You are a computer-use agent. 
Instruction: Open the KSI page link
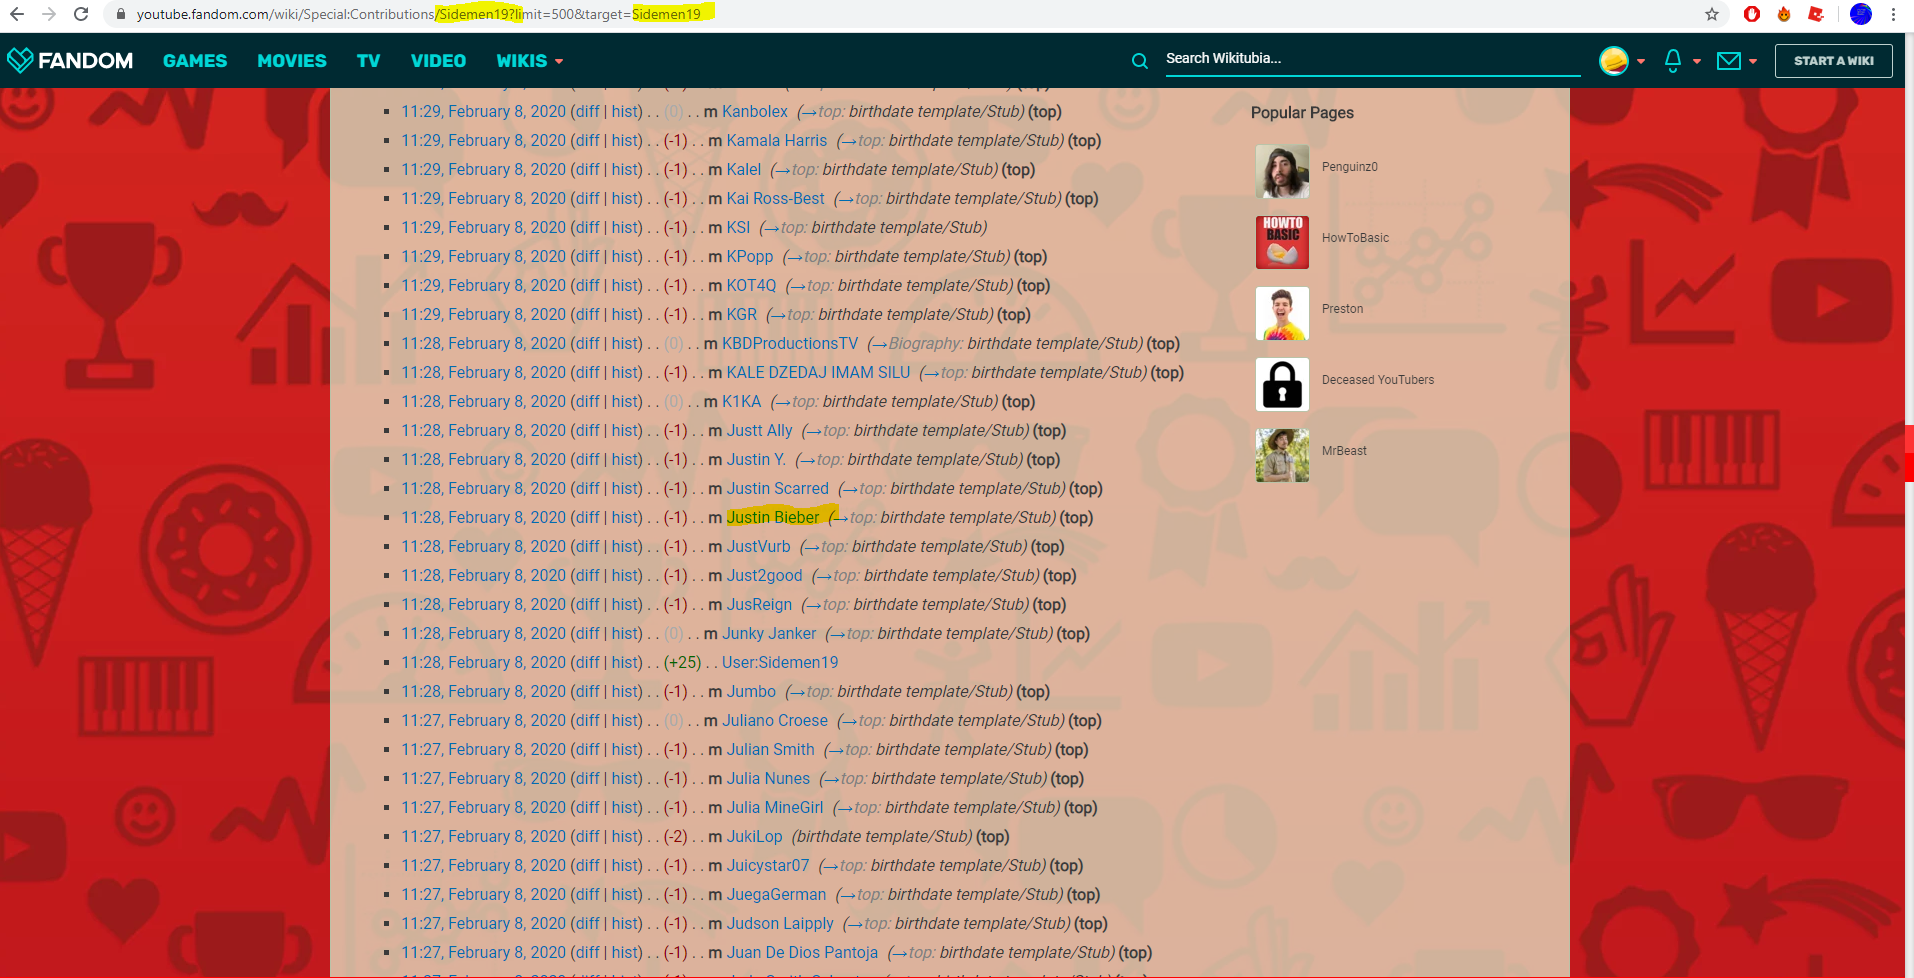pyautogui.click(x=738, y=227)
